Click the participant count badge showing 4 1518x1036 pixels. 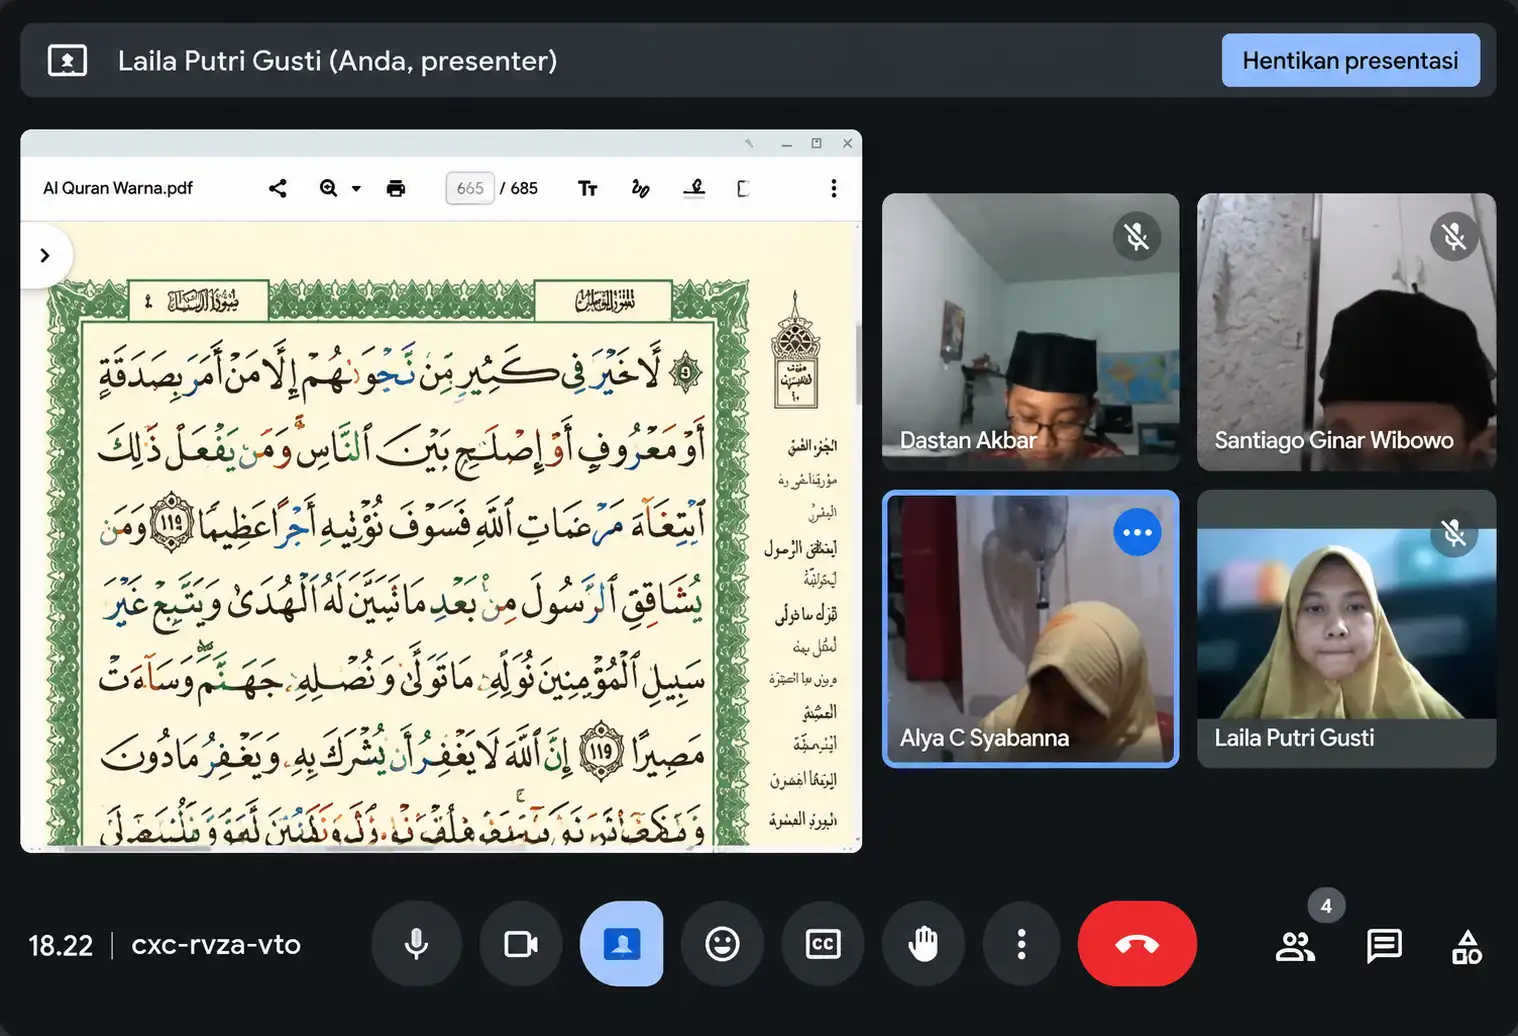tap(1326, 906)
